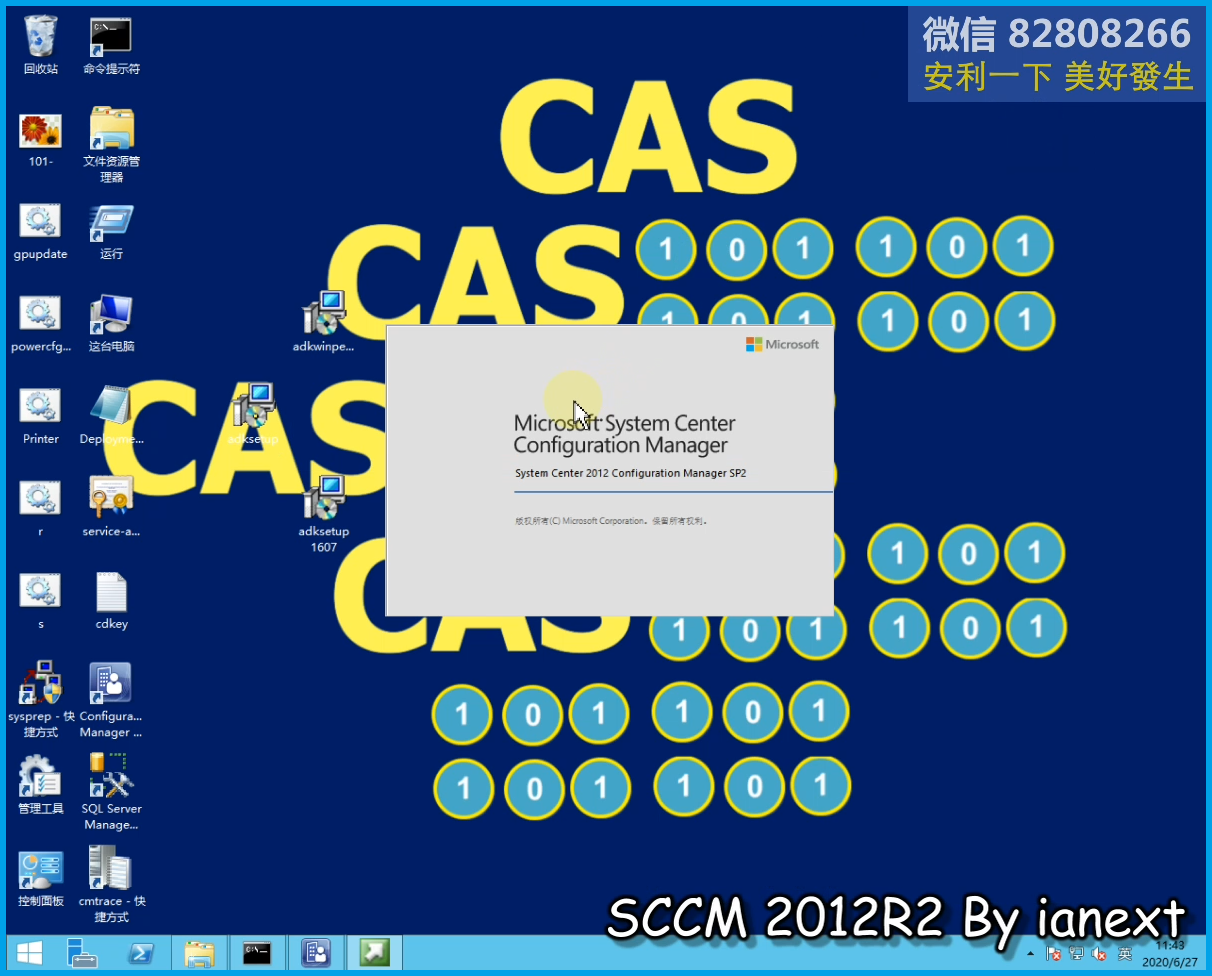Click the Microsoft logo on splash screen
Screen dimensions: 1212x976
click(x=782, y=344)
